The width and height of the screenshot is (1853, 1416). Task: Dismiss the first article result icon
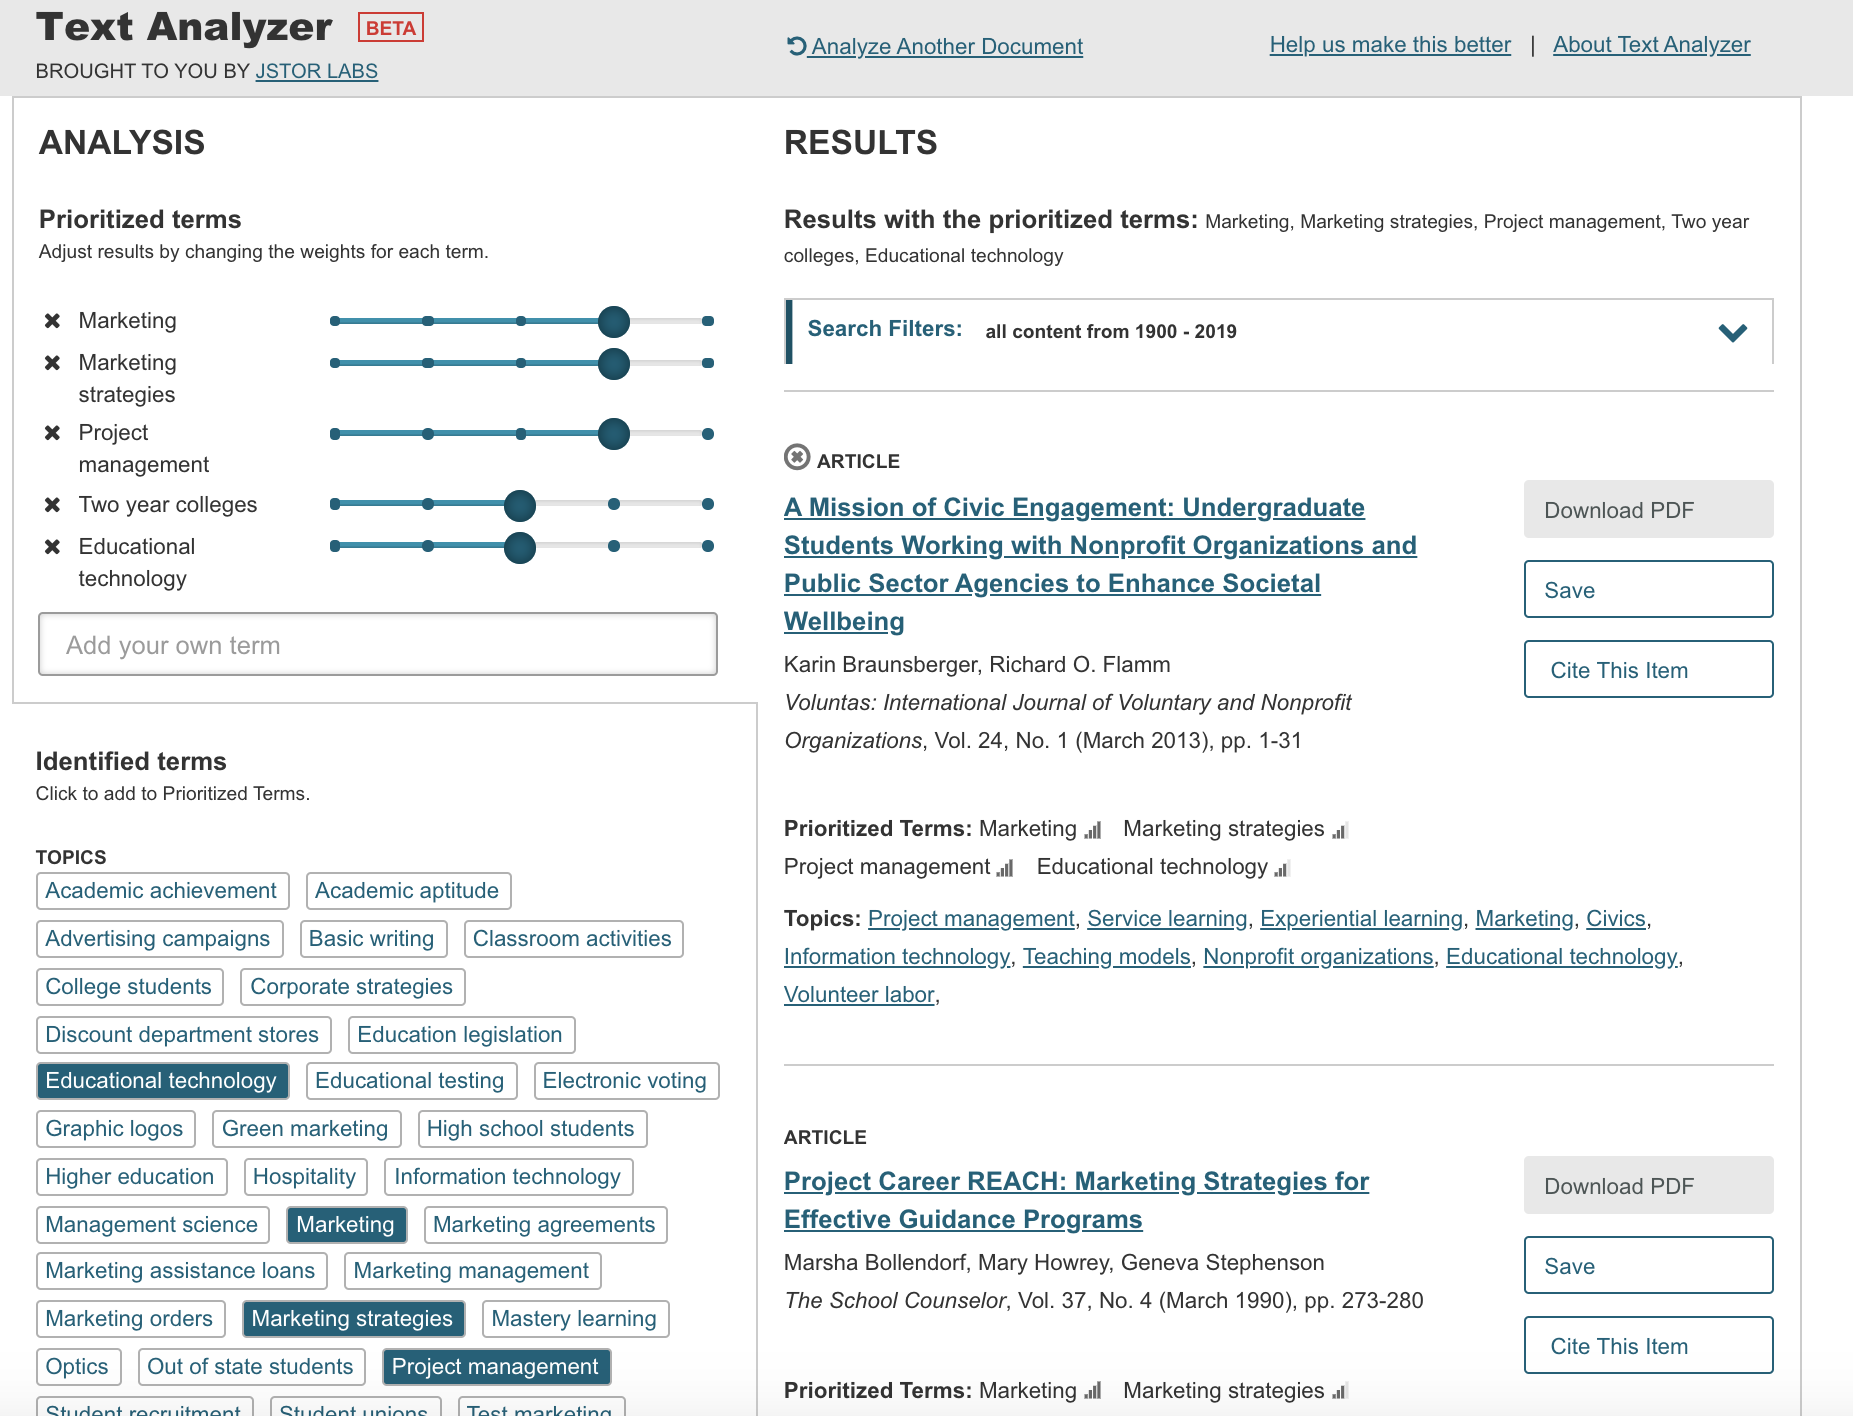coord(797,458)
